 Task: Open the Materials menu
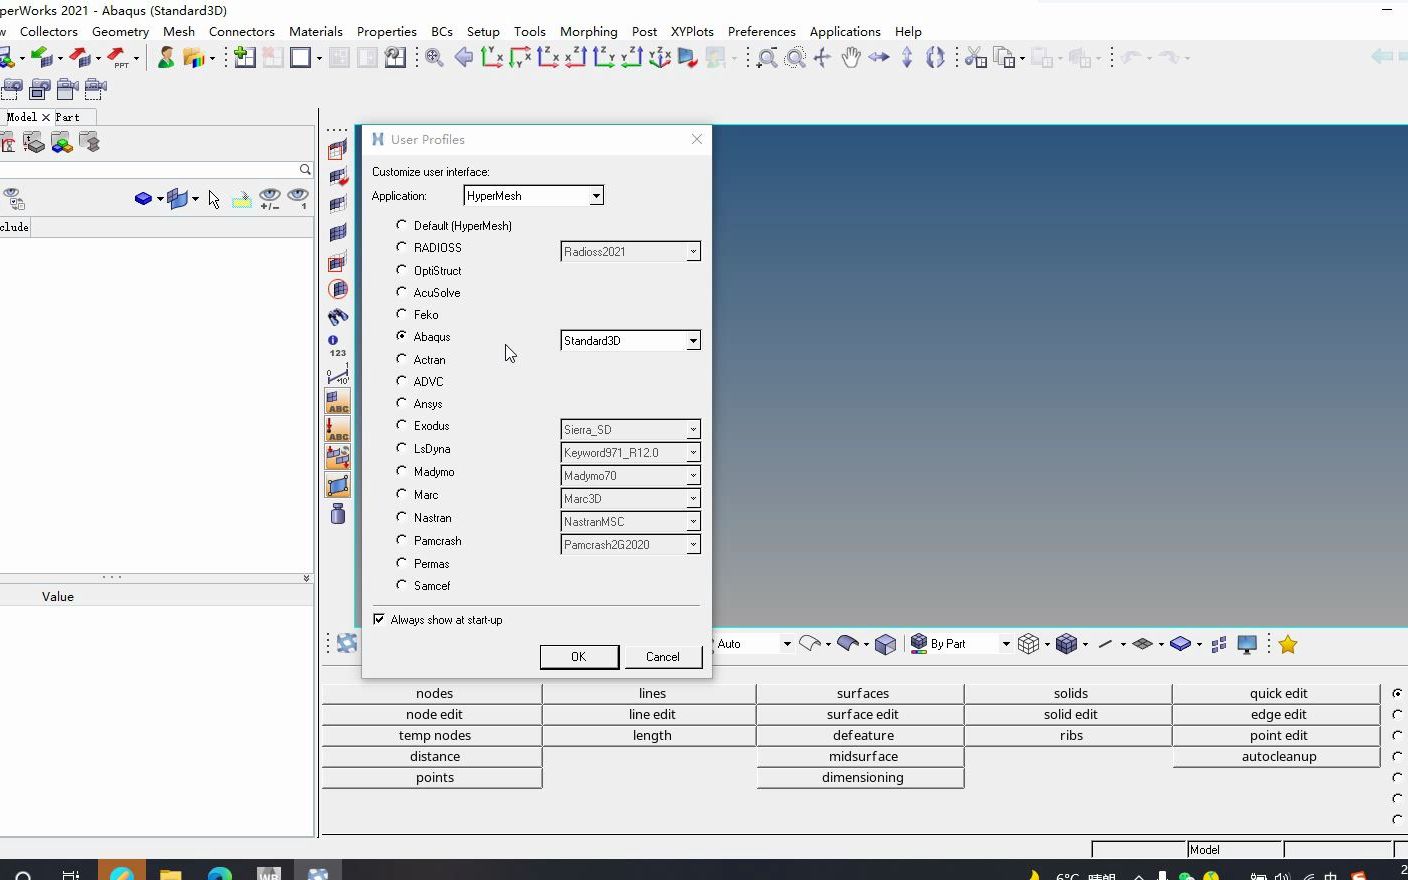click(315, 32)
